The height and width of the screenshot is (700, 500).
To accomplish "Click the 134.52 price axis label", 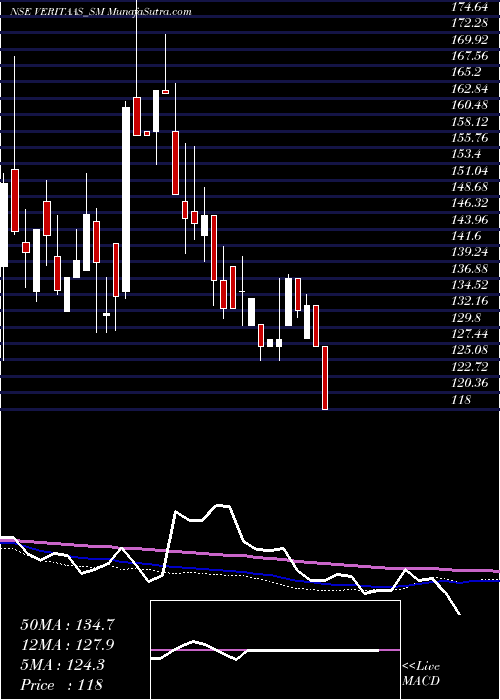I will click(468, 285).
